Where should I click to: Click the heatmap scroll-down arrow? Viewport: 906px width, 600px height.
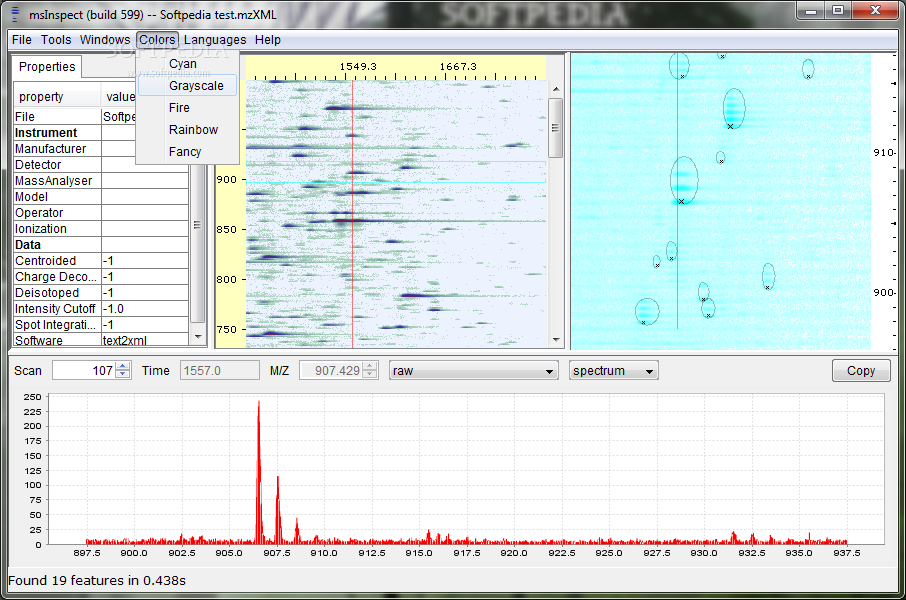(x=556, y=340)
